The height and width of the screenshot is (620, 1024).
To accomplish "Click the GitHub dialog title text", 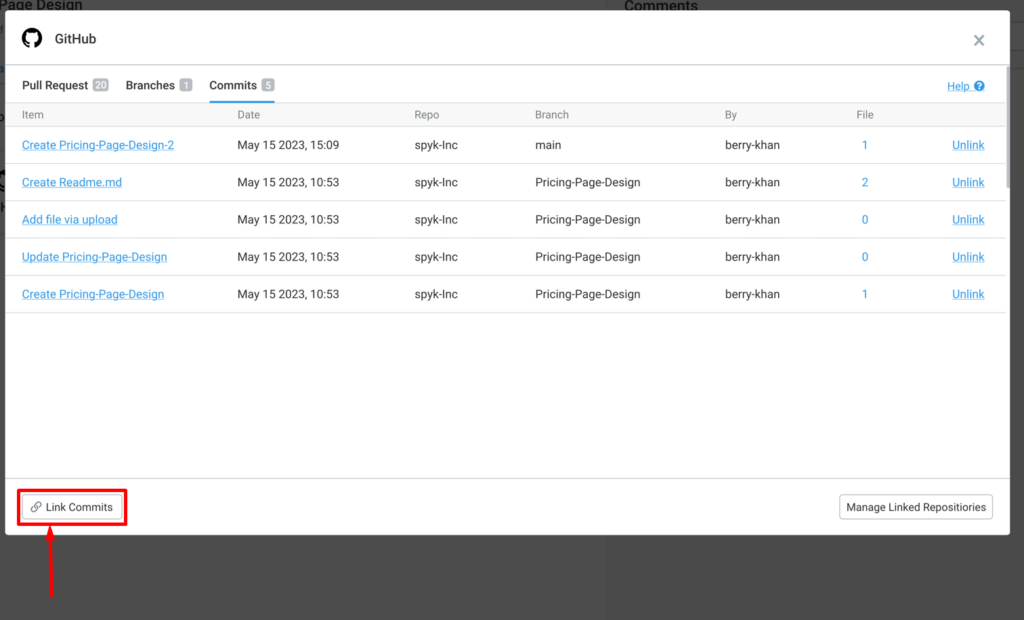I will (x=75, y=39).
